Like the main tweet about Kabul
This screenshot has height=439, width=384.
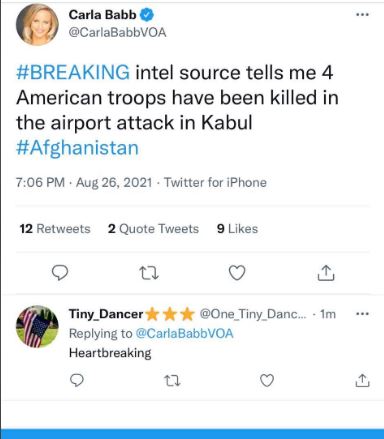click(x=237, y=273)
